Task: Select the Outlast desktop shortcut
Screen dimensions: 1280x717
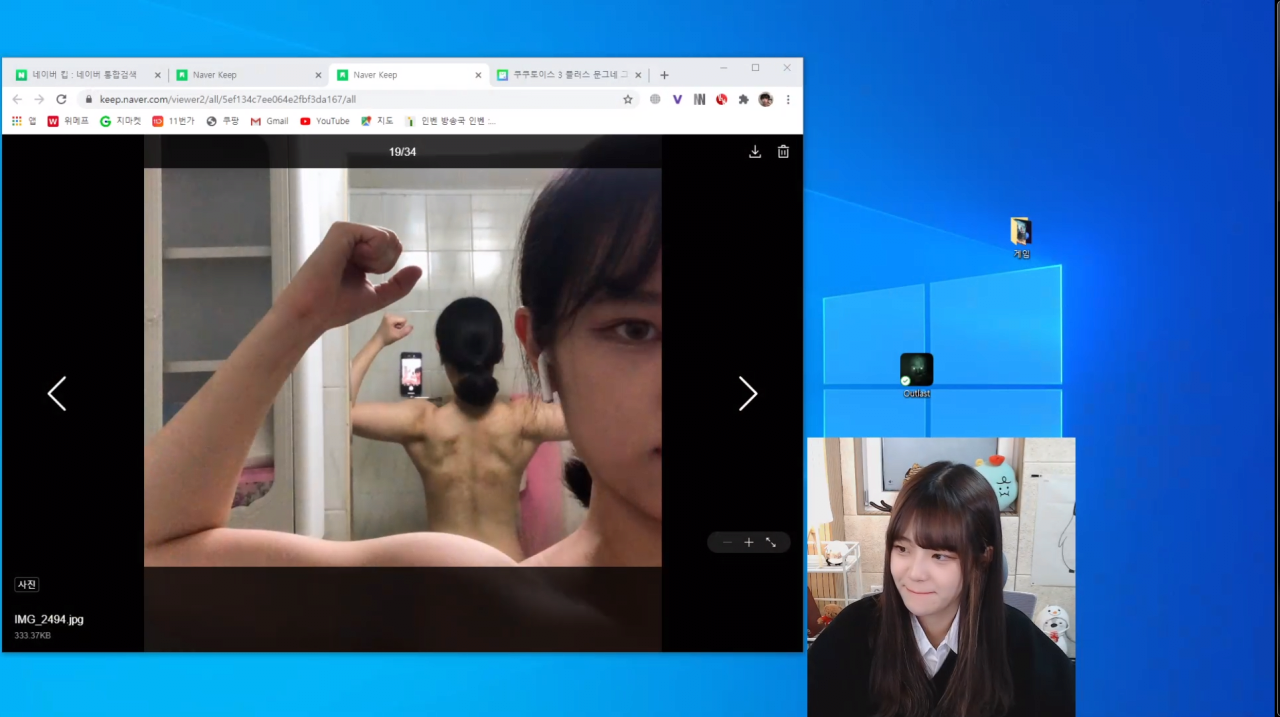Action: point(916,371)
